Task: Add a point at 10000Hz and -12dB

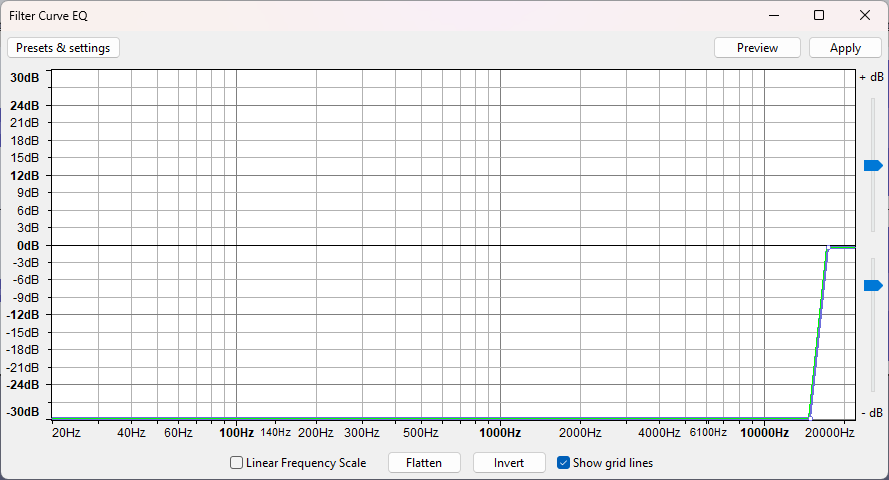Action: click(763, 315)
